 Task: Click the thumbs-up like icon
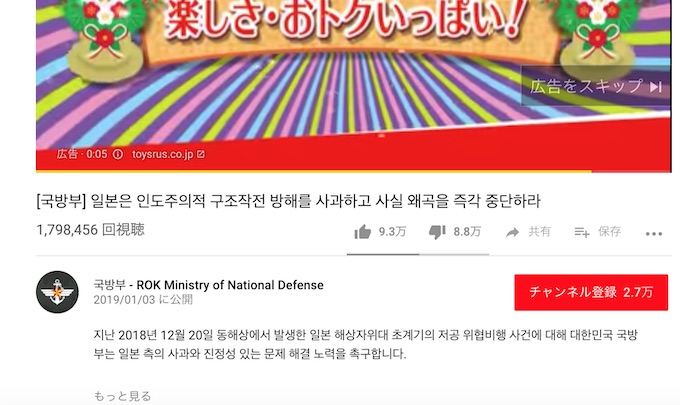coord(363,232)
